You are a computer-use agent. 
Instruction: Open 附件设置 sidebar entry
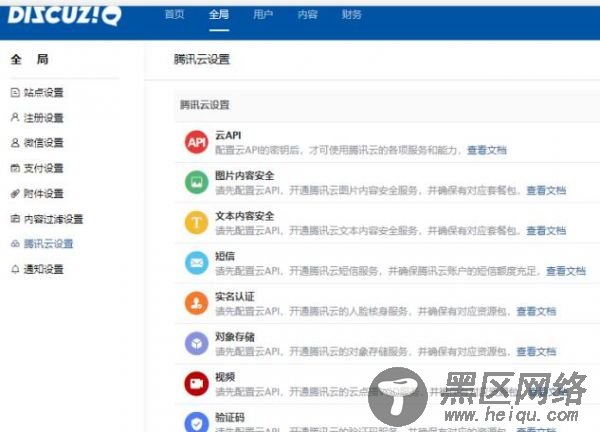coord(44,194)
